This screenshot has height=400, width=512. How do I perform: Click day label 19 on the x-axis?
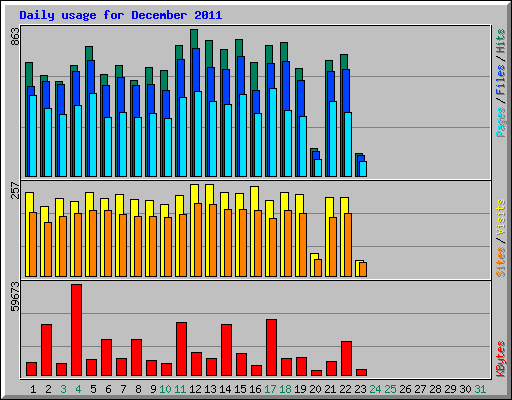pyautogui.click(x=300, y=389)
